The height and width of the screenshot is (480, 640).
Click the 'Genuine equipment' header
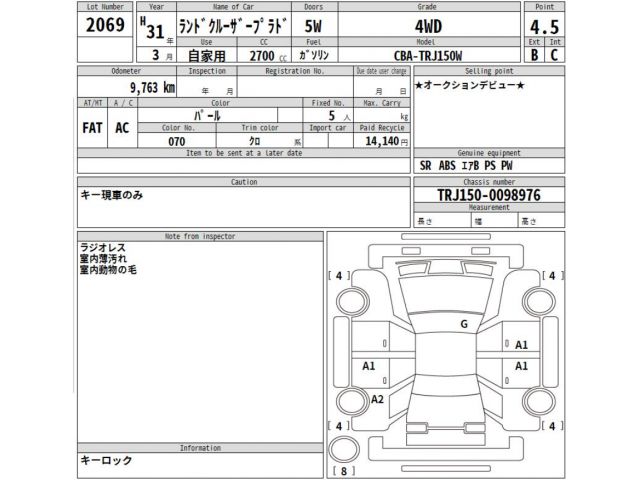tap(489, 153)
